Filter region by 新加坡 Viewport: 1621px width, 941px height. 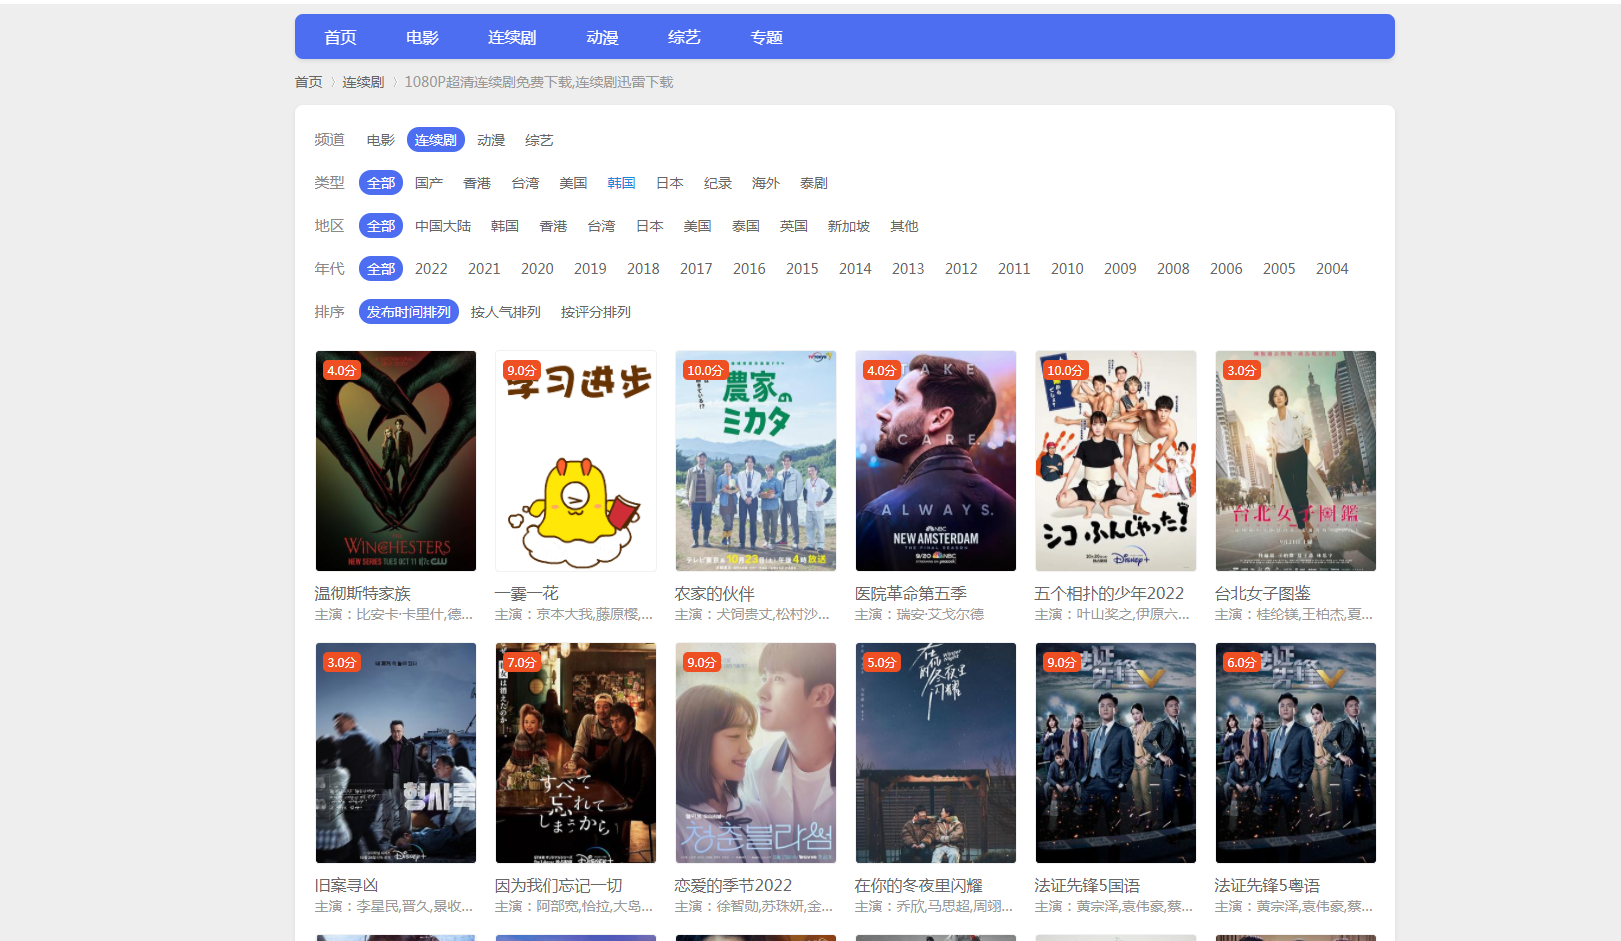pyautogui.click(x=849, y=226)
